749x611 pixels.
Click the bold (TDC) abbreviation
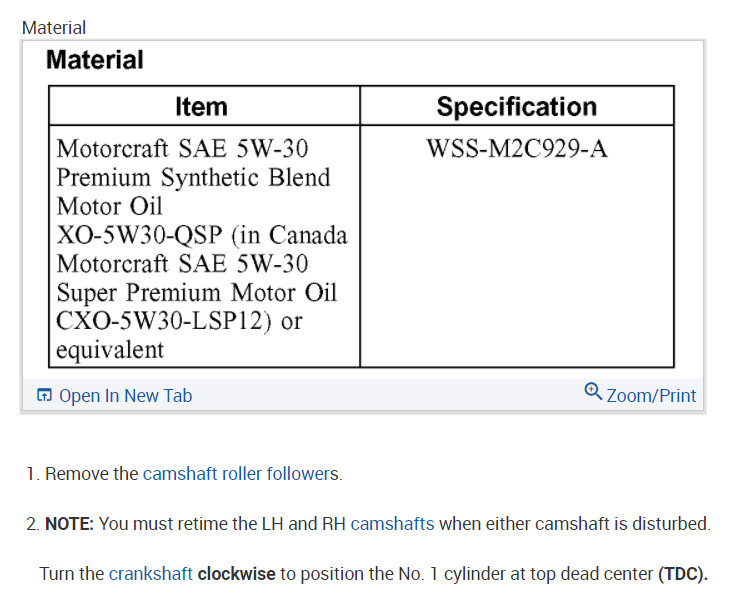click(x=682, y=574)
